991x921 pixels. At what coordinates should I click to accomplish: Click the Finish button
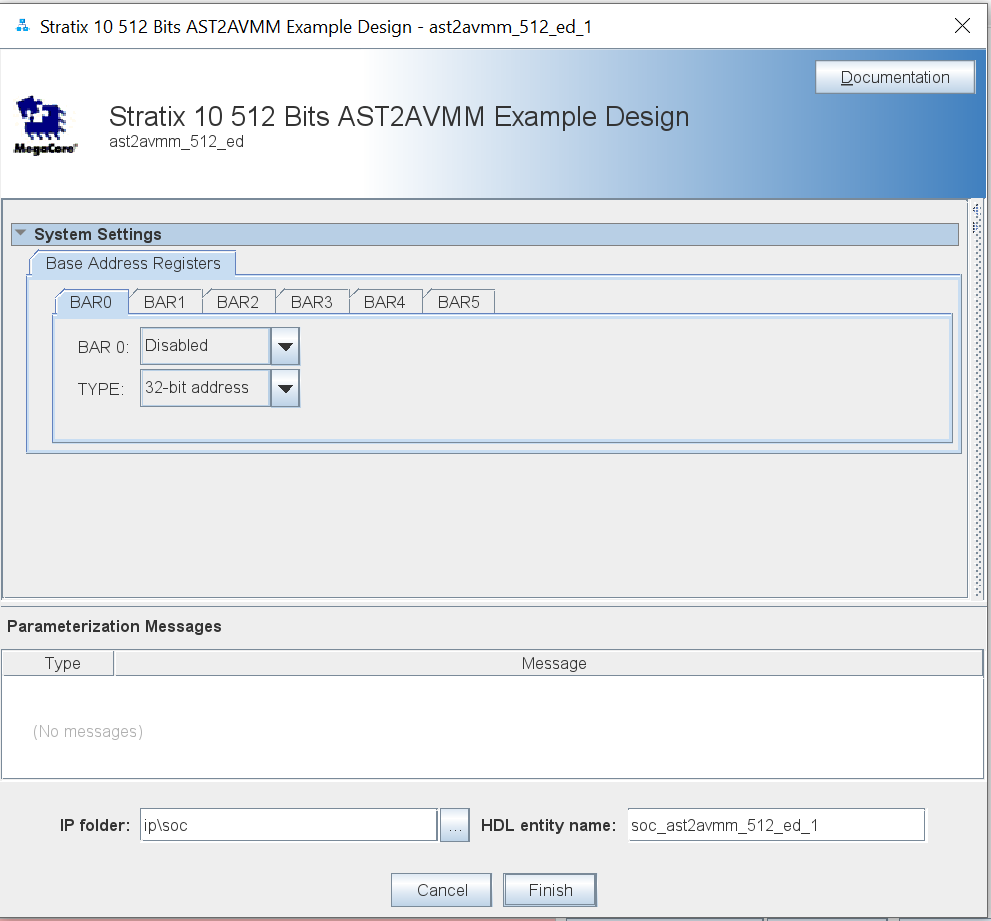[x=550, y=890]
